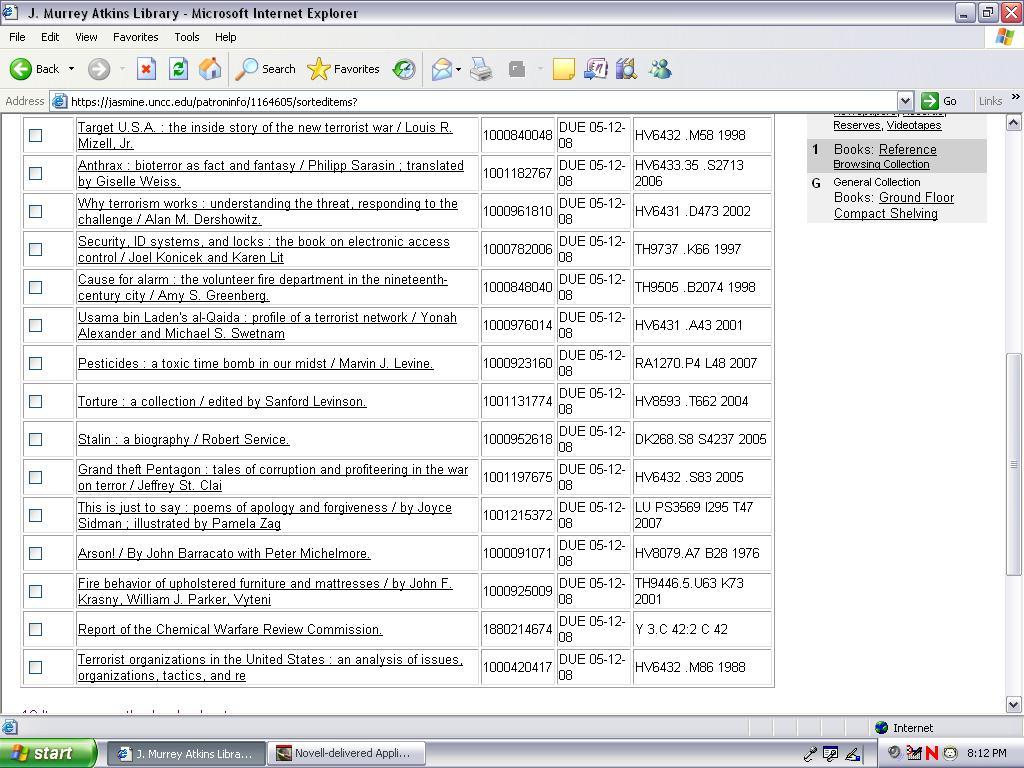Select the checkbox beside Torture: a collection
This screenshot has height=768, width=1024.
click(36, 401)
